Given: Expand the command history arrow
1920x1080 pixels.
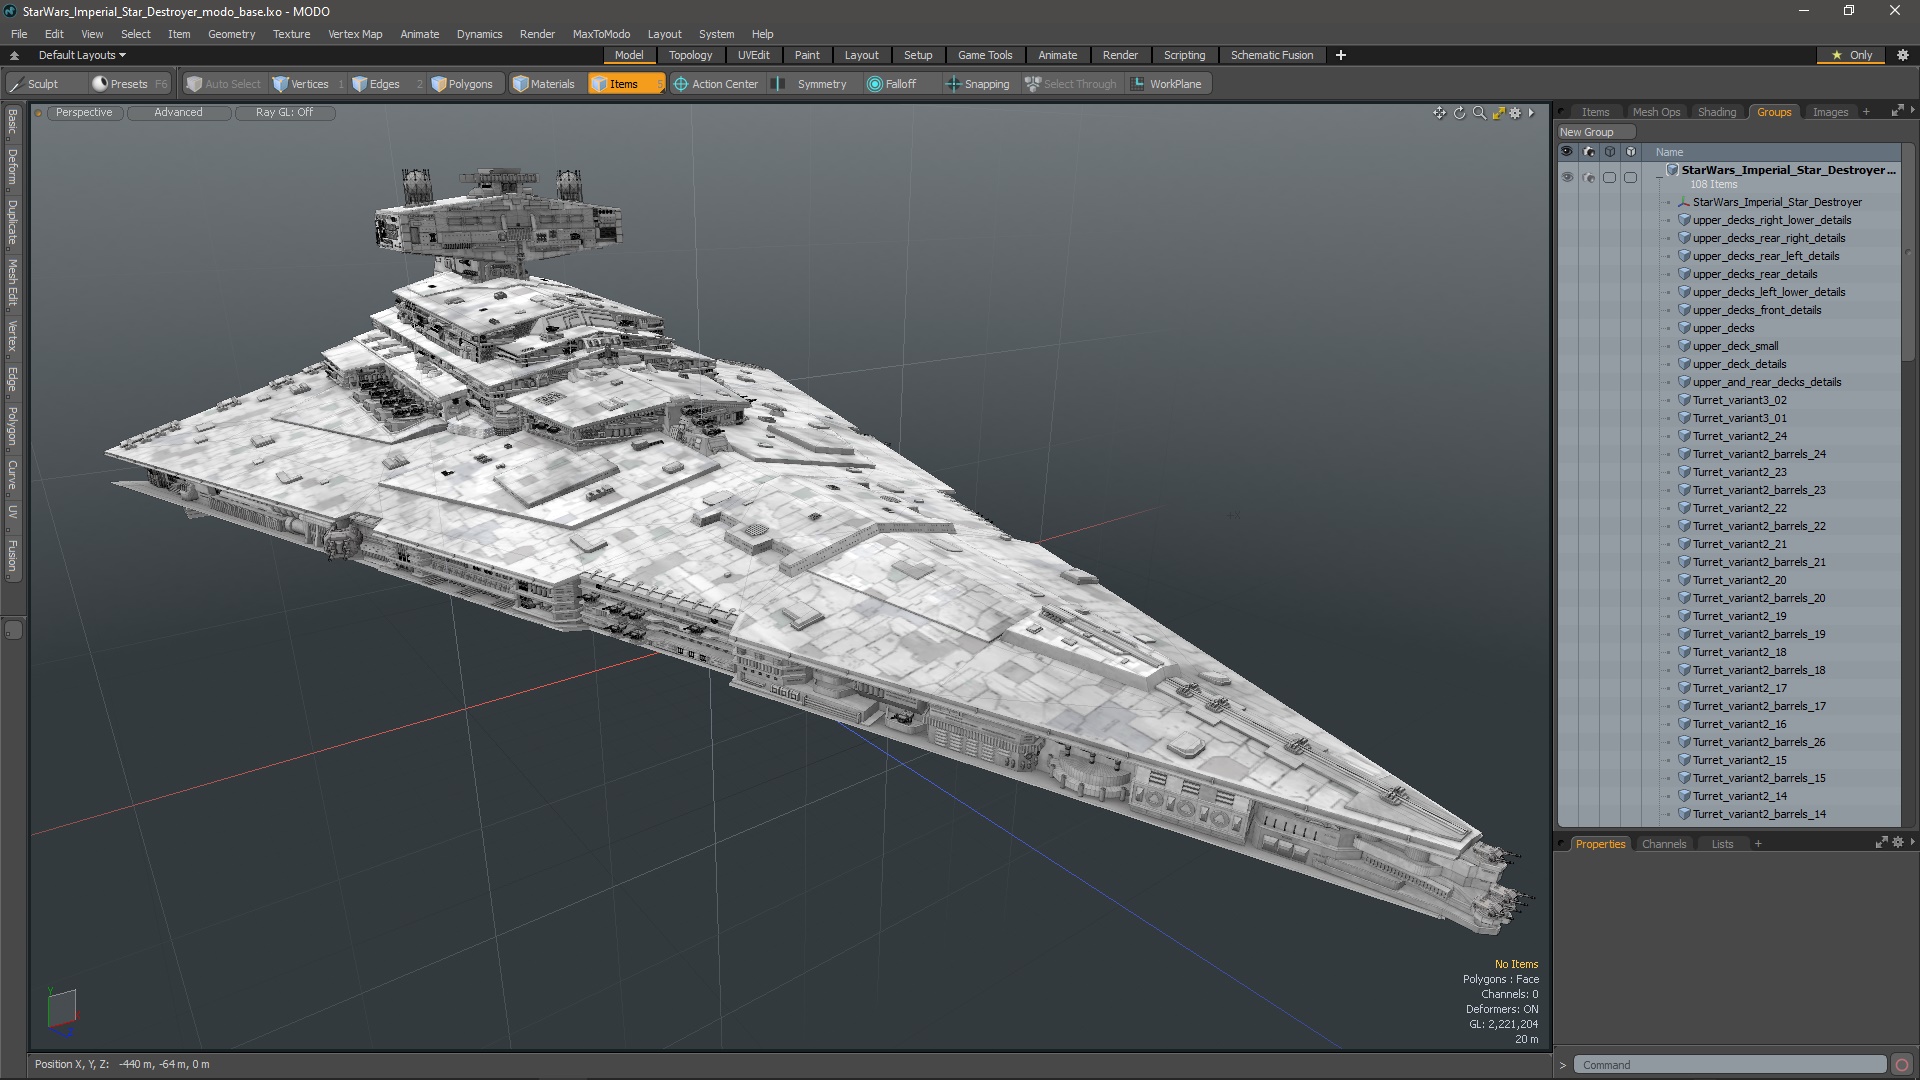Looking at the screenshot, I should (x=1563, y=1065).
